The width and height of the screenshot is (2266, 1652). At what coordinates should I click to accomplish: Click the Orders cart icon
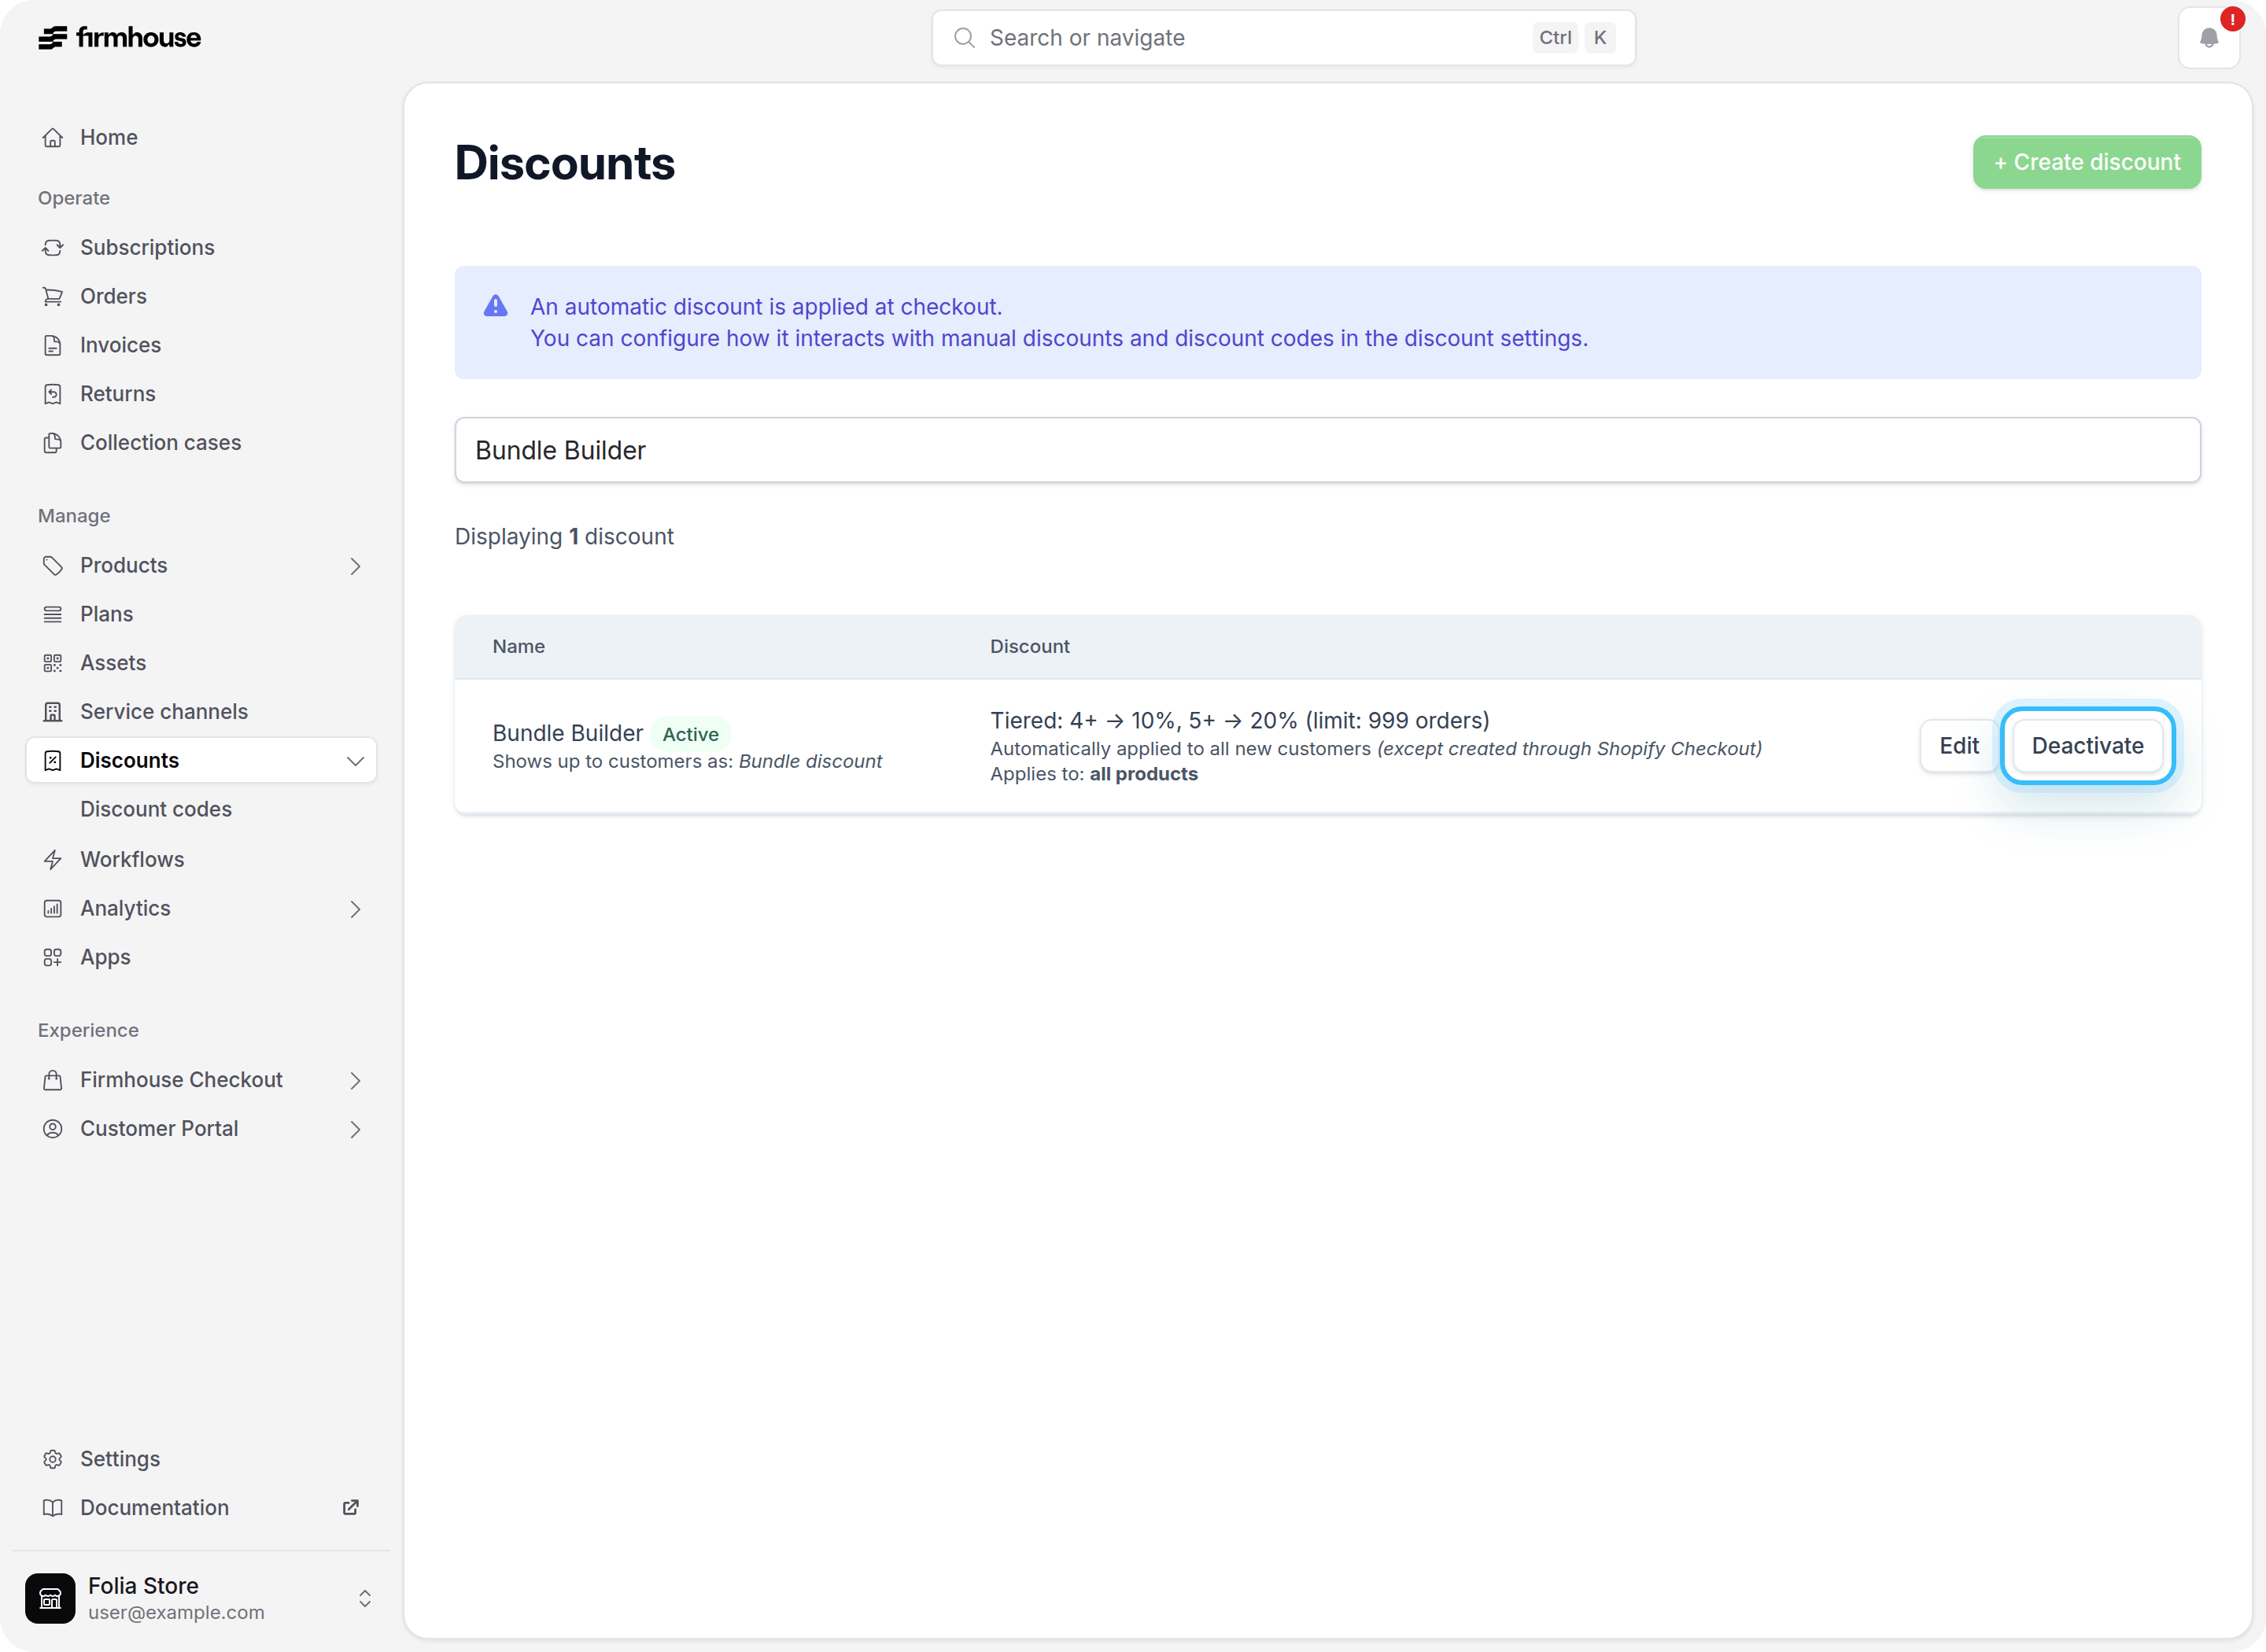click(x=53, y=297)
